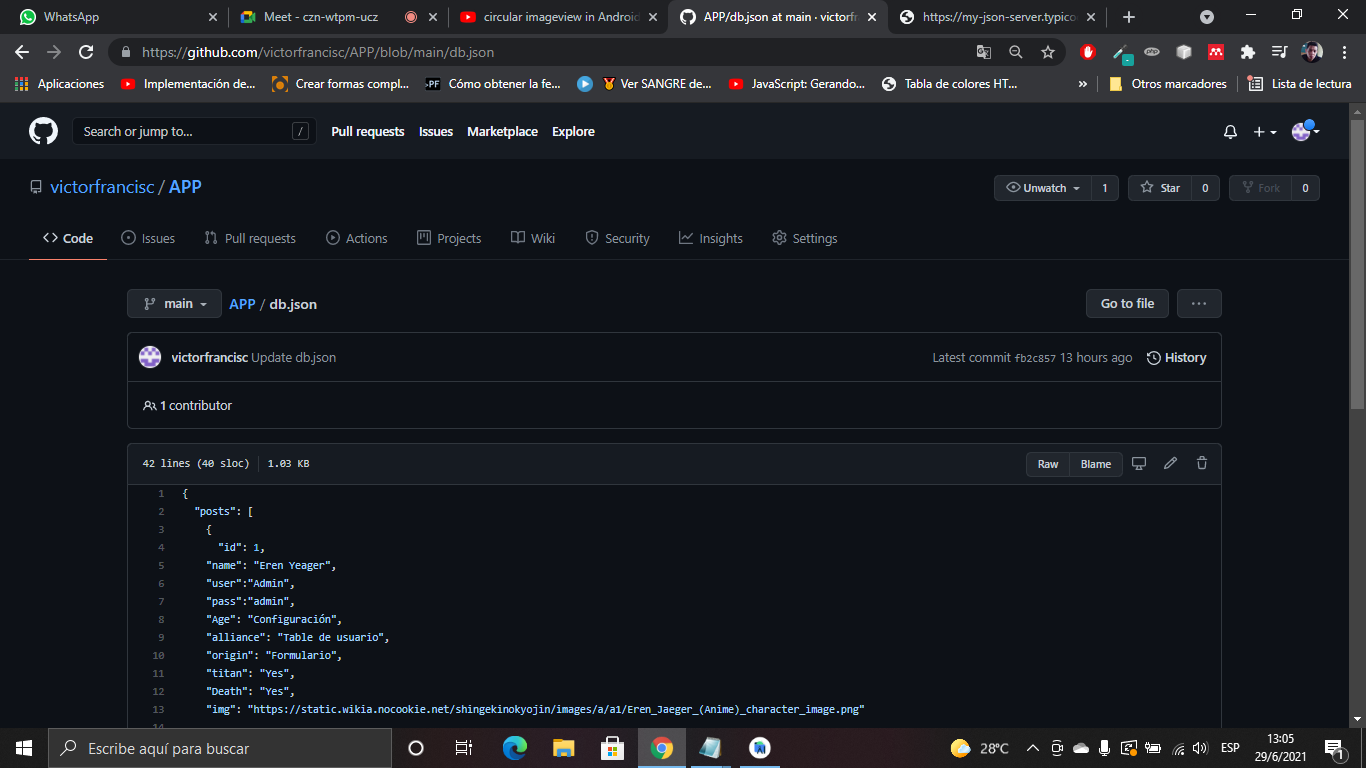Open repository Settings tab

point(805,238)
